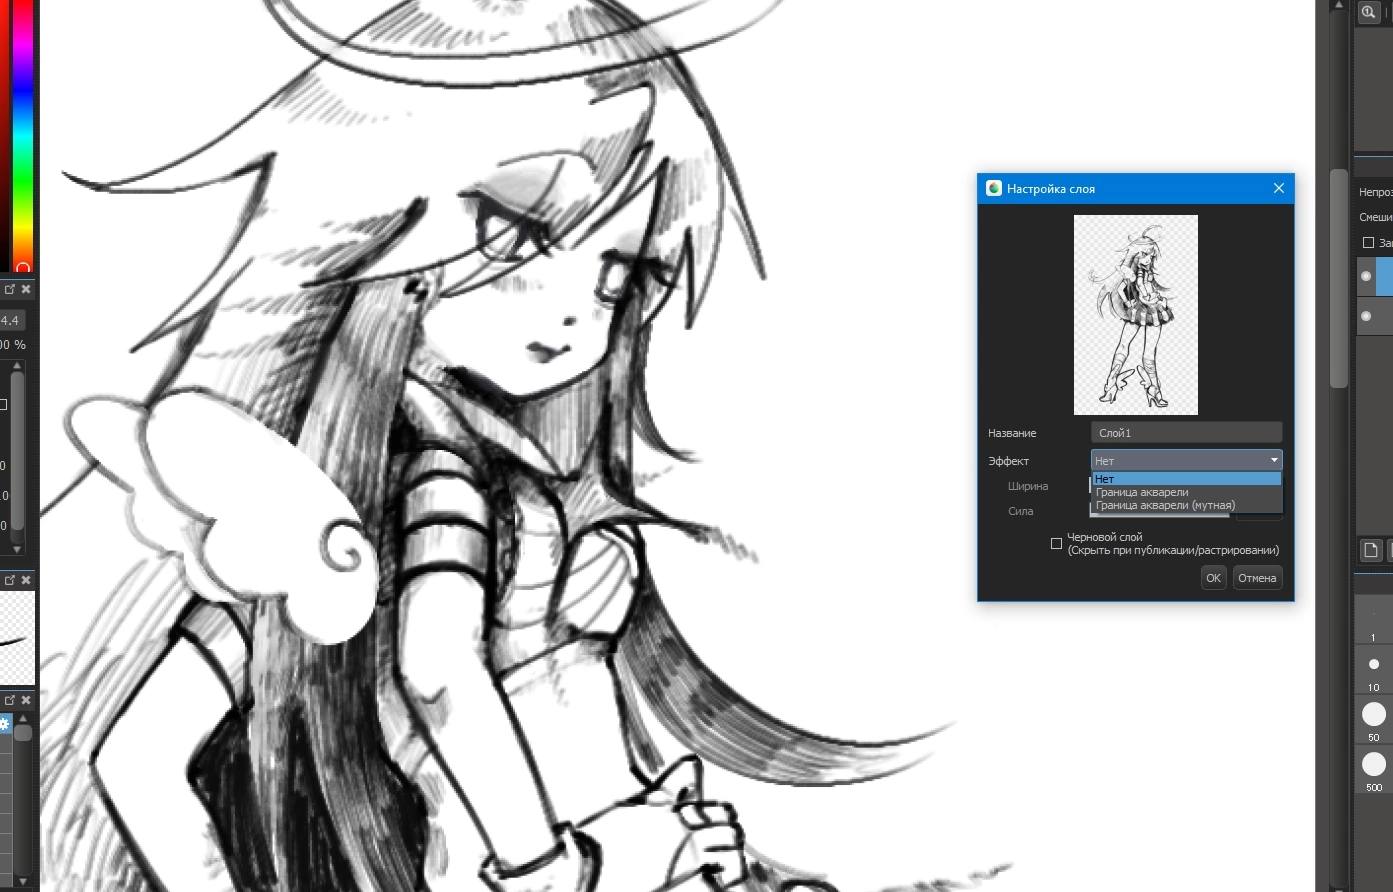1393x892 pixels.
Task: Toggle the checkbox below Смеши label
Action: (1368, 242)
